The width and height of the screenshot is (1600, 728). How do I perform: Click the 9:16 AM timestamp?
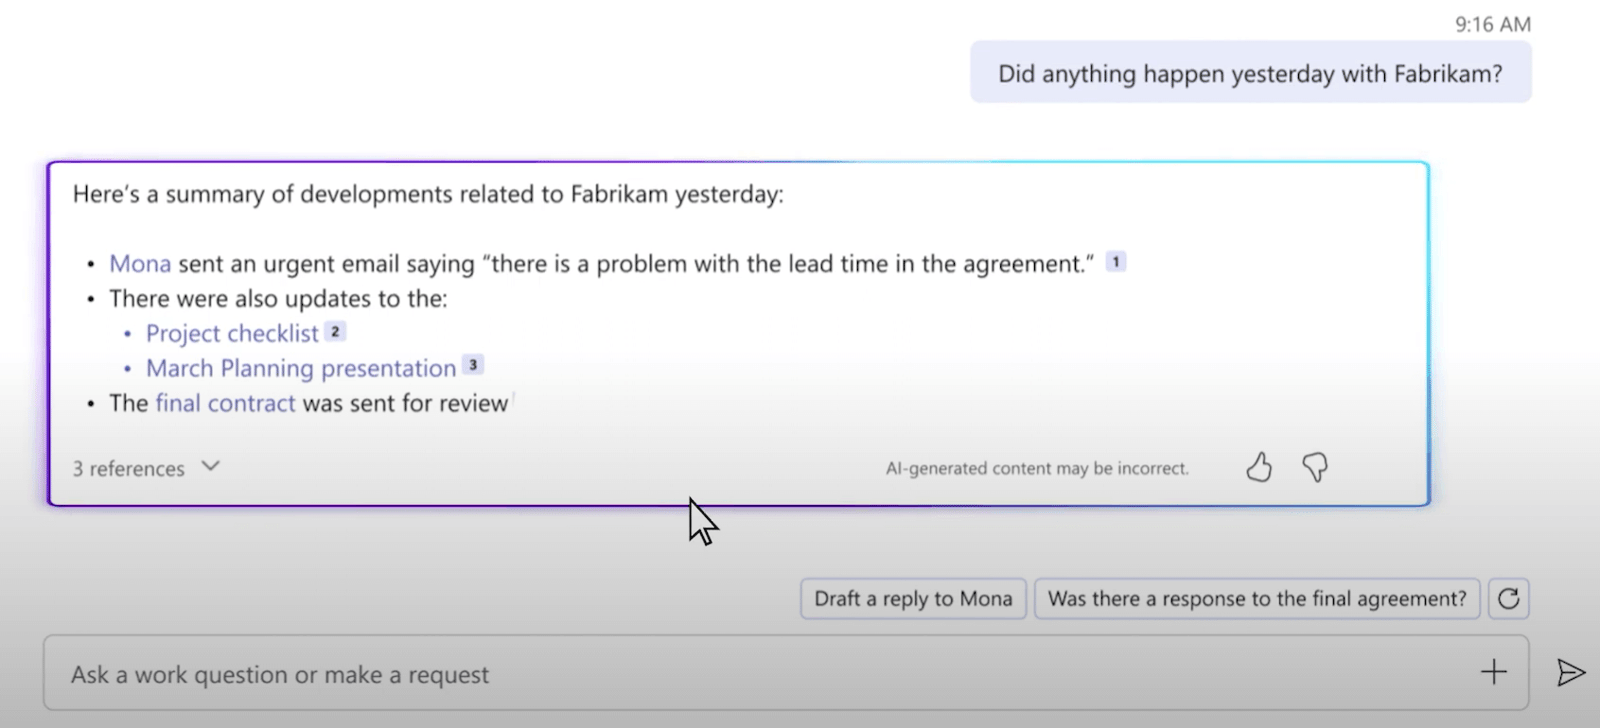tap(1492, 24)
